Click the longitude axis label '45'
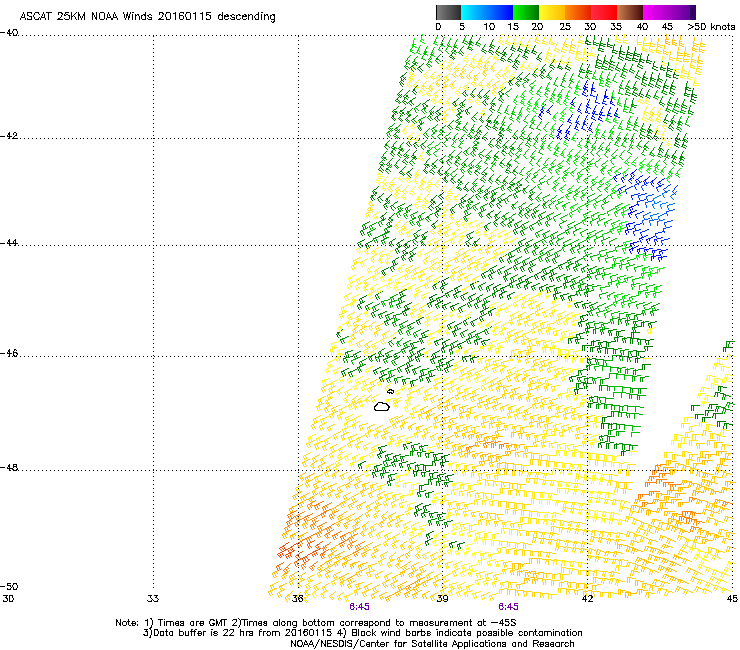The height and width of the screenshot is (650, 740). [732, 599]
